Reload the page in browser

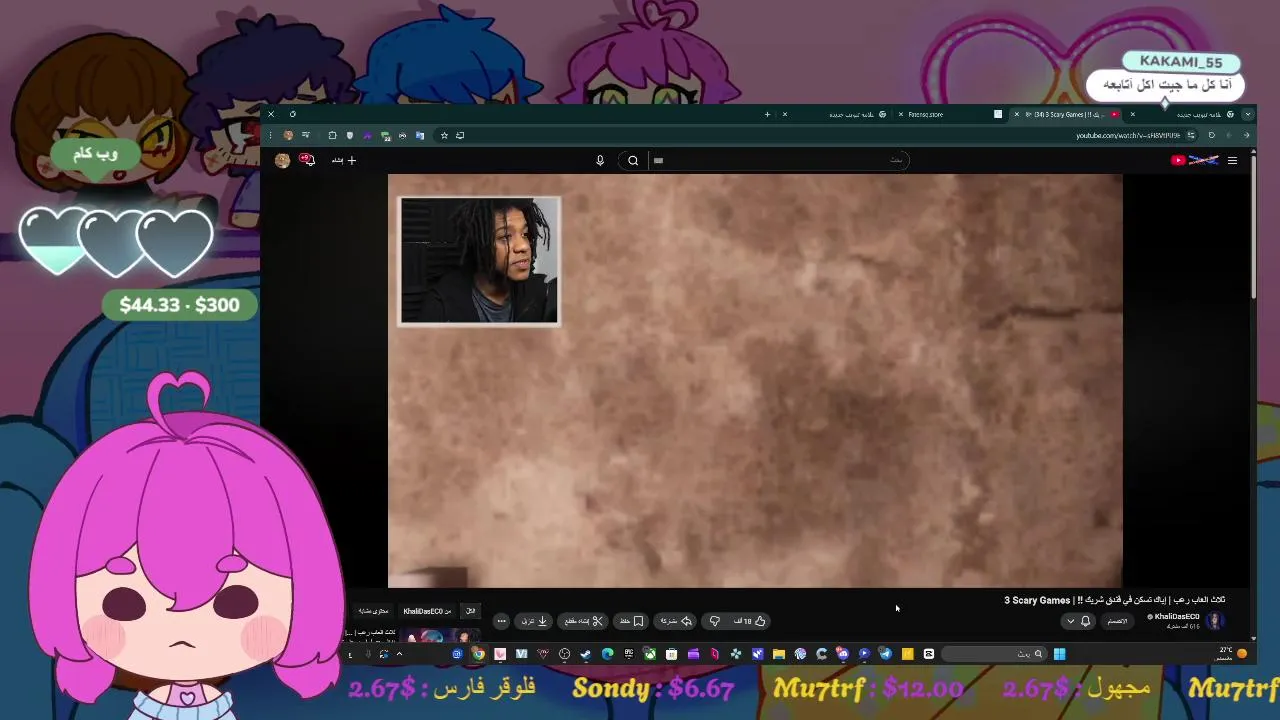pos(1212,135)
